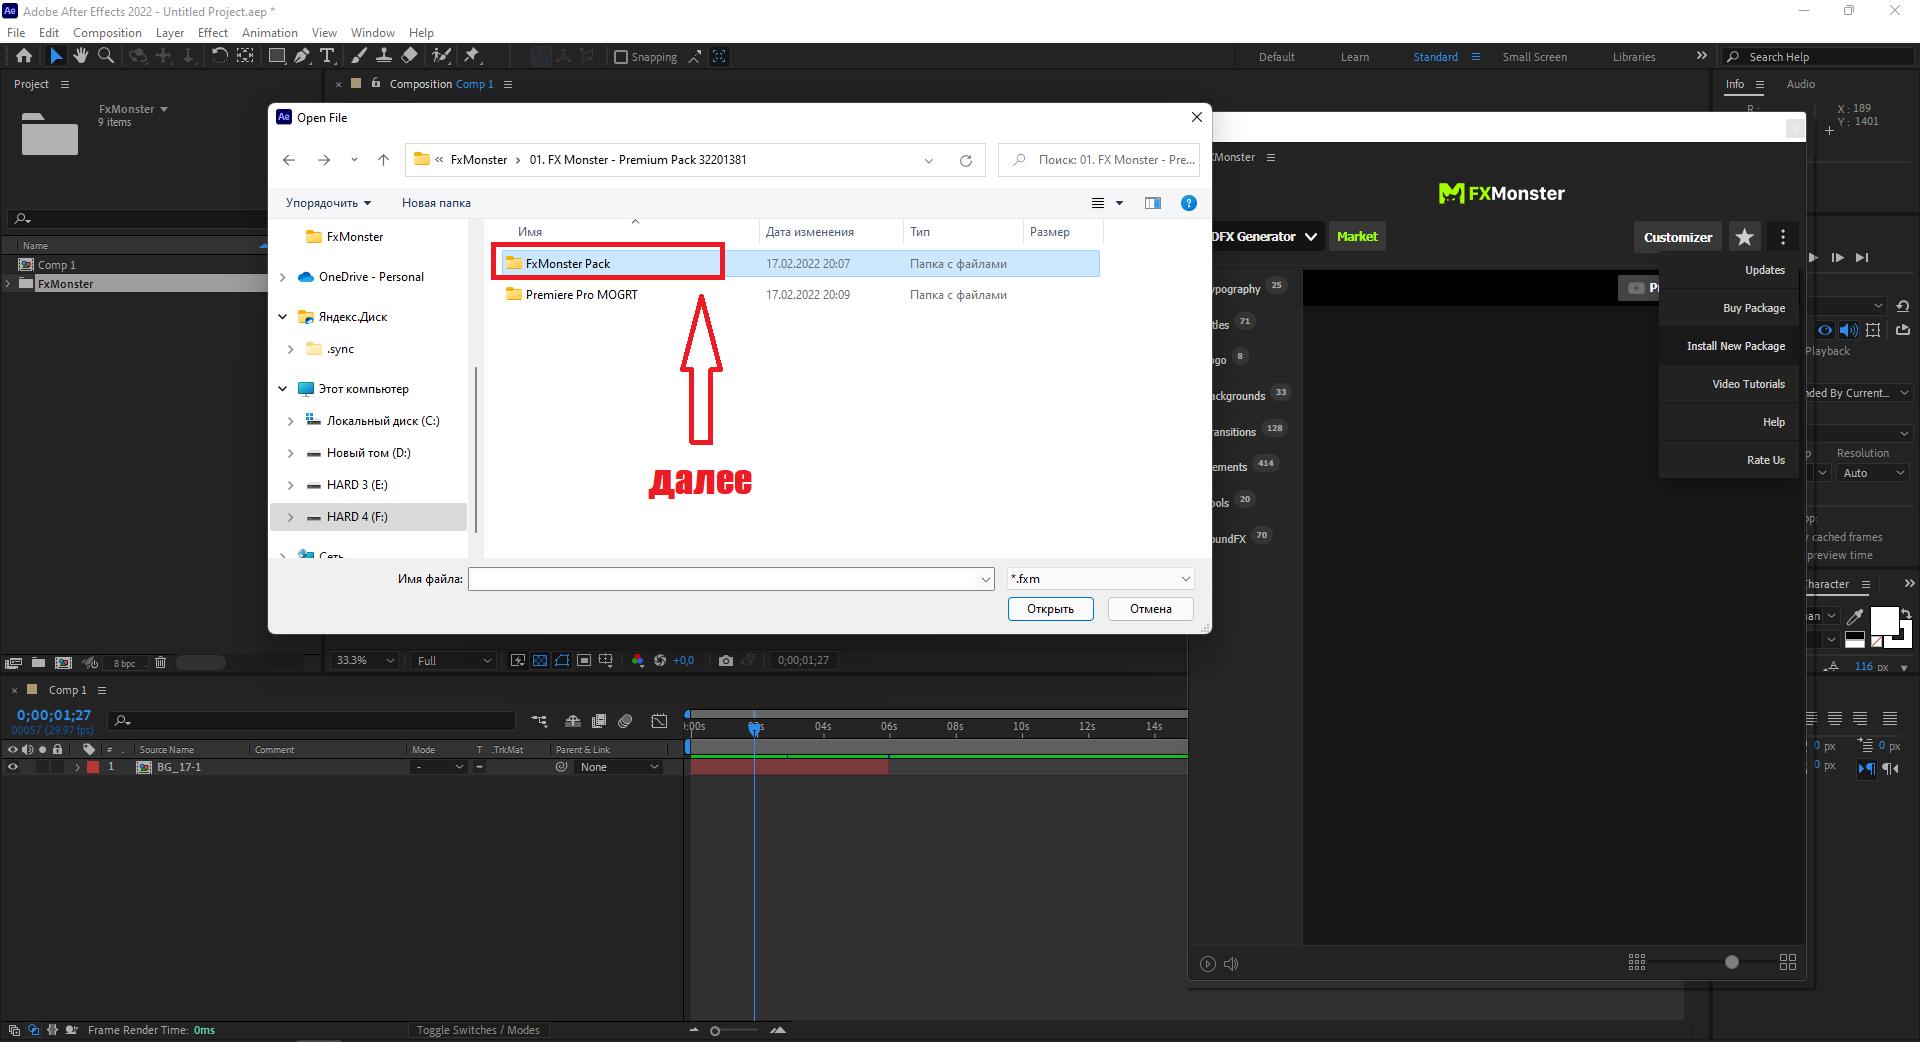
Task: Toggle the Motion Blur switch in the timeline
Action: (x=626, y=721)
